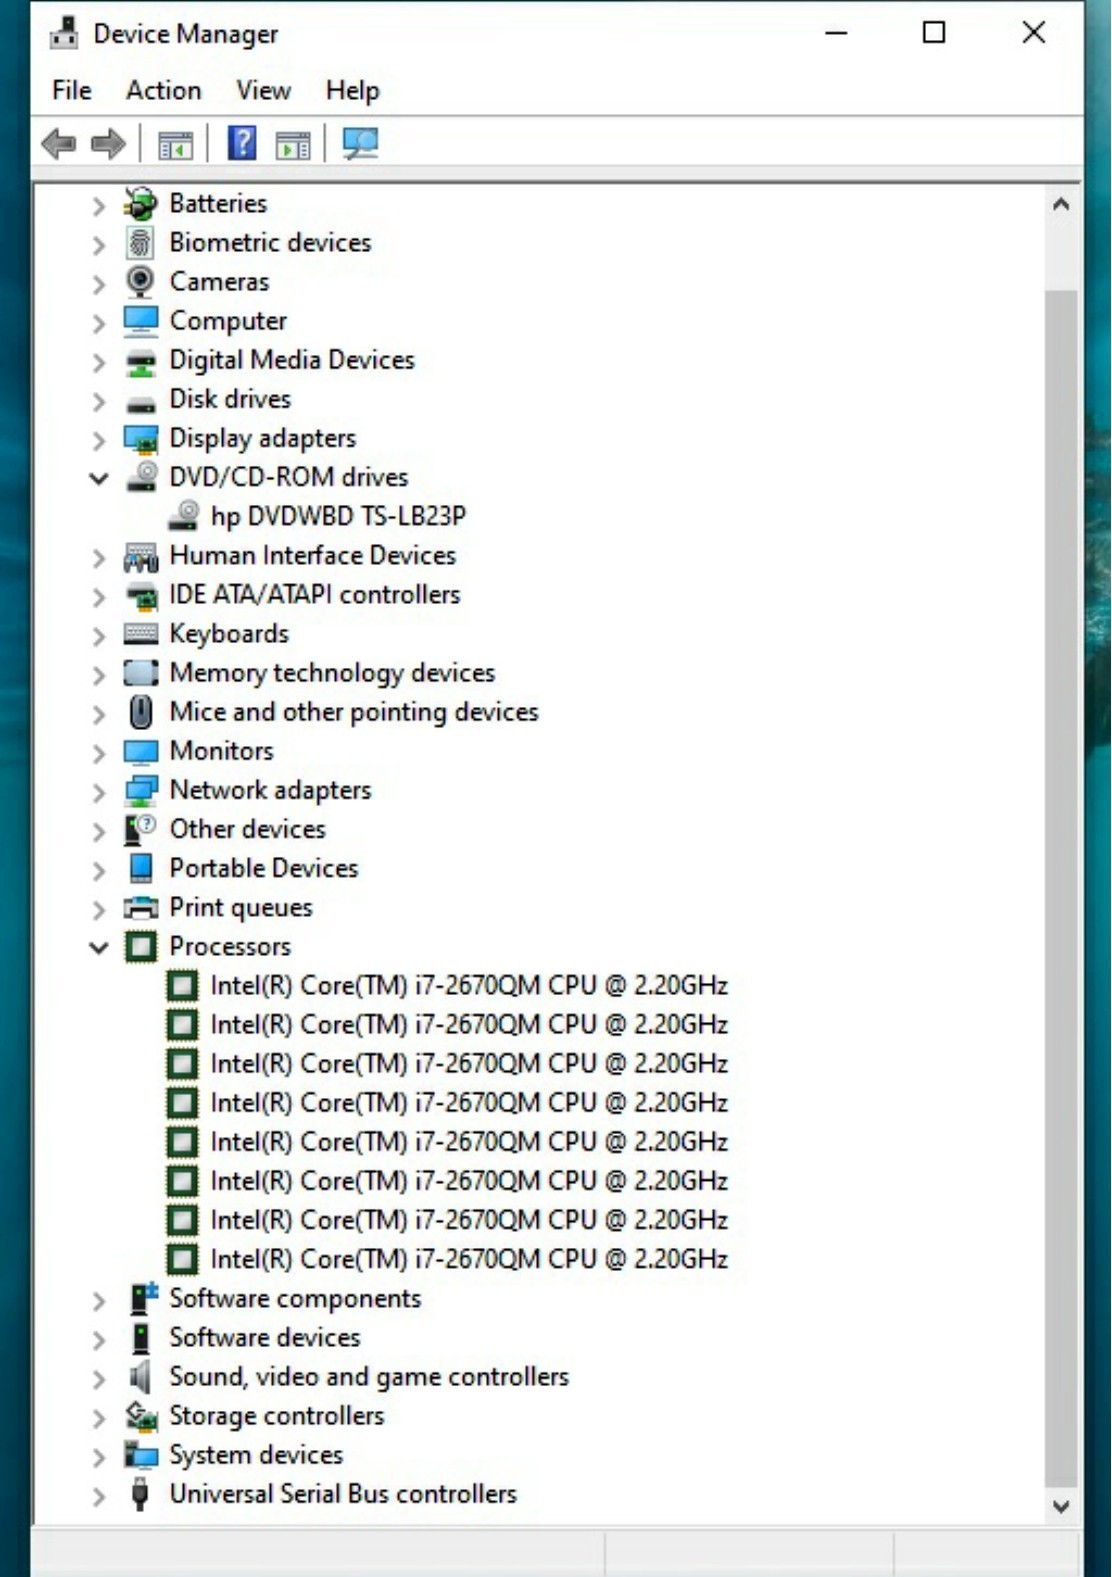Collapse the DVD/CD-ROM drives node
The width and height of the screenshot is (1112, 1577).
coord(98,478)
